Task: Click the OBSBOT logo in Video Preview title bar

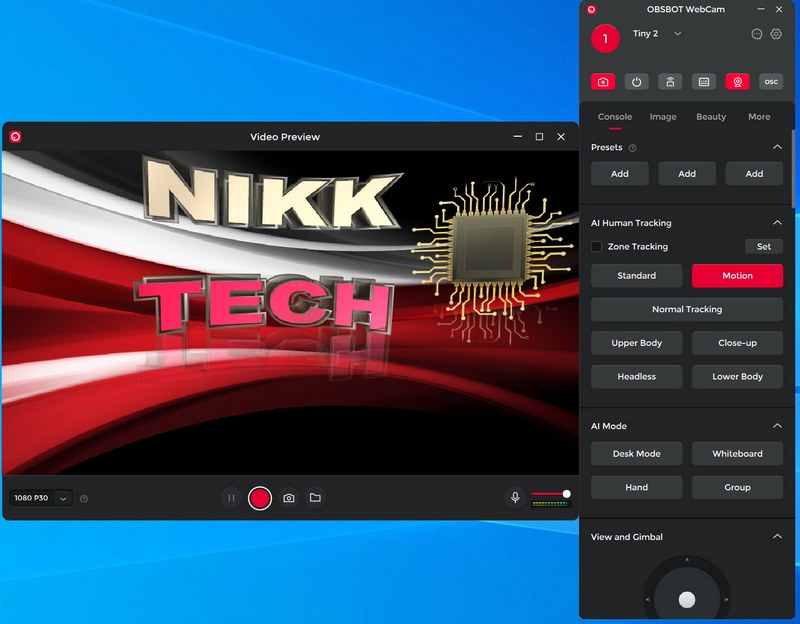Action: point(15,137)
